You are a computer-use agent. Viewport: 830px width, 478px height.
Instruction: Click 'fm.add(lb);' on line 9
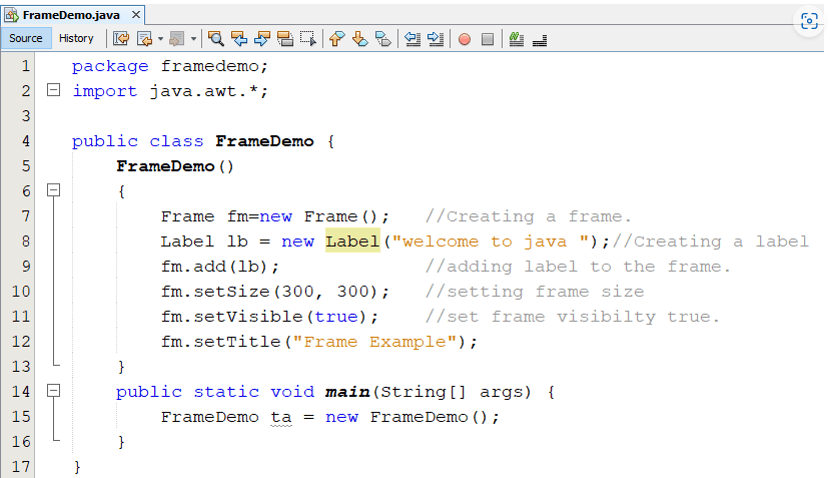(x=220, y=266)
